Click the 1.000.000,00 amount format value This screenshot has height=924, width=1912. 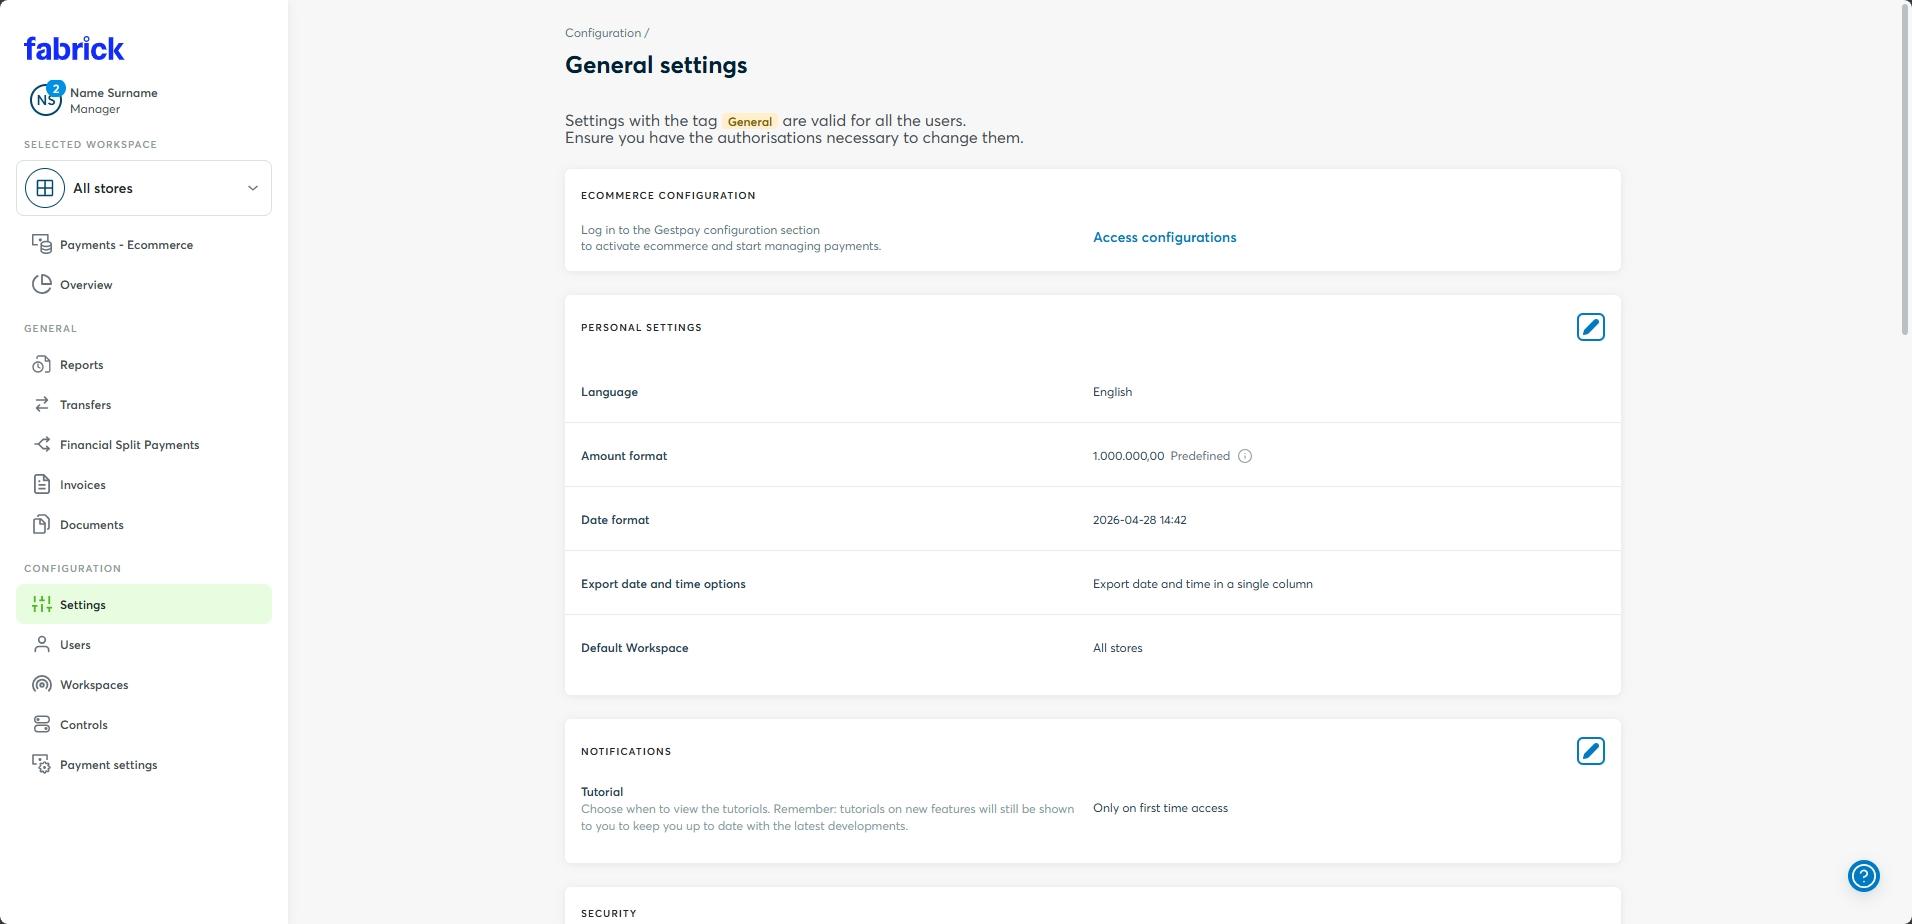click(x=1128, y=456)
